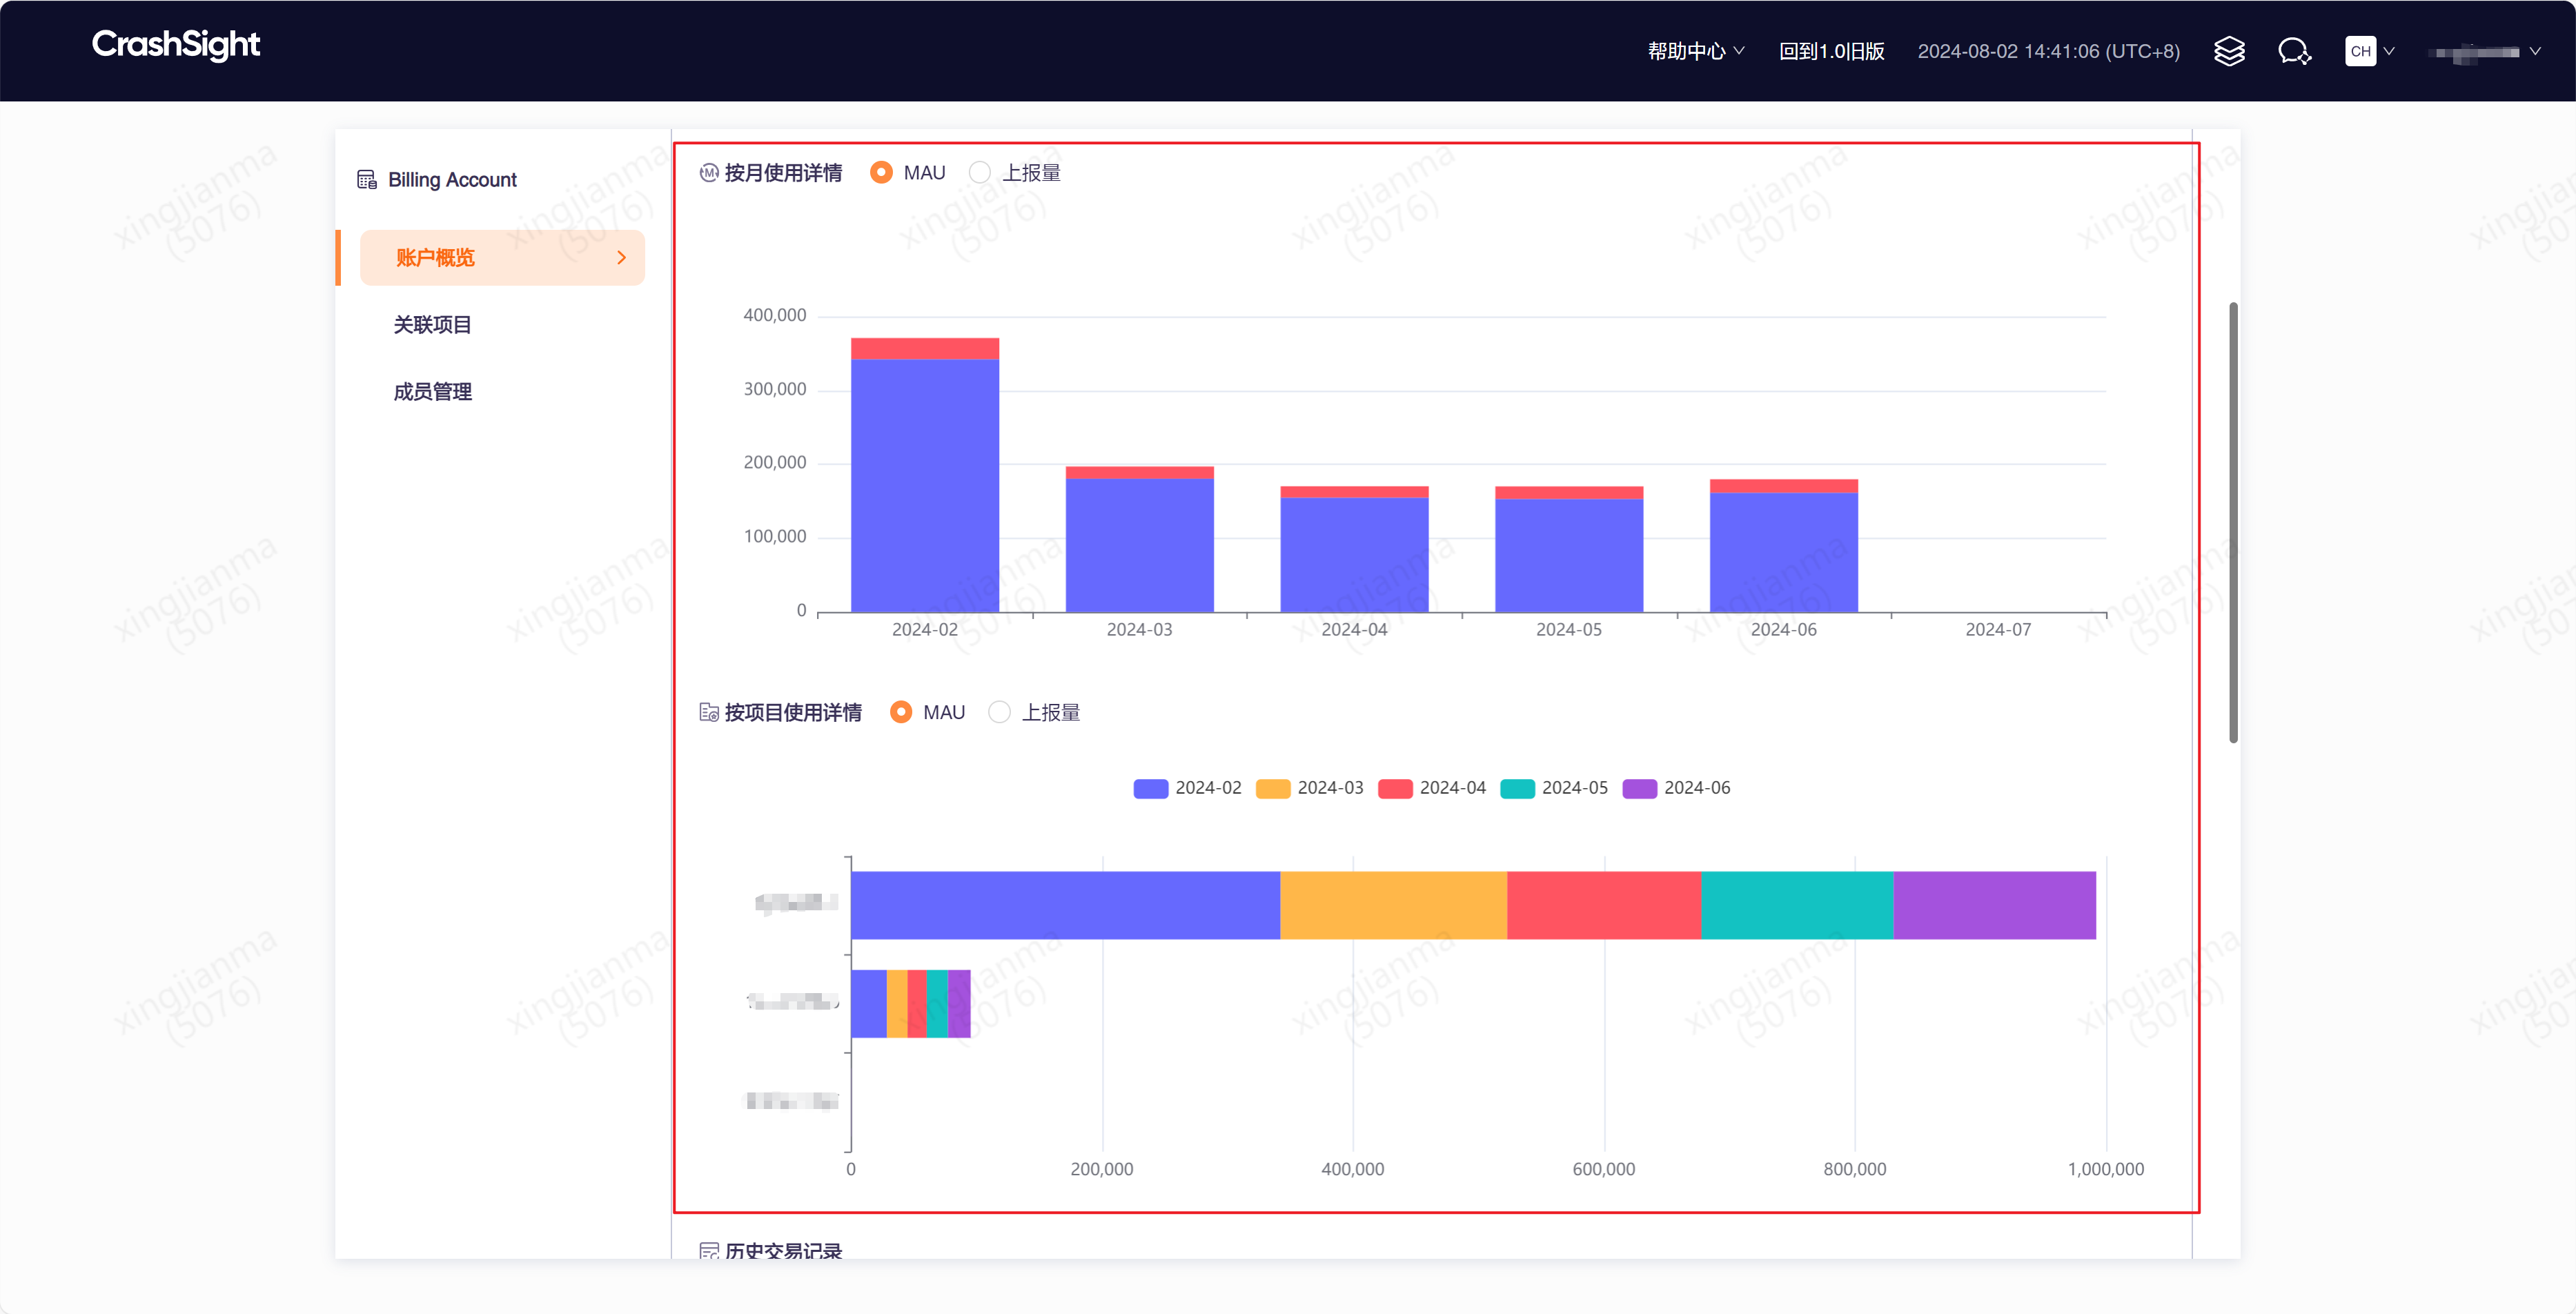Click the 2024-06 monthly bar

1784,546
